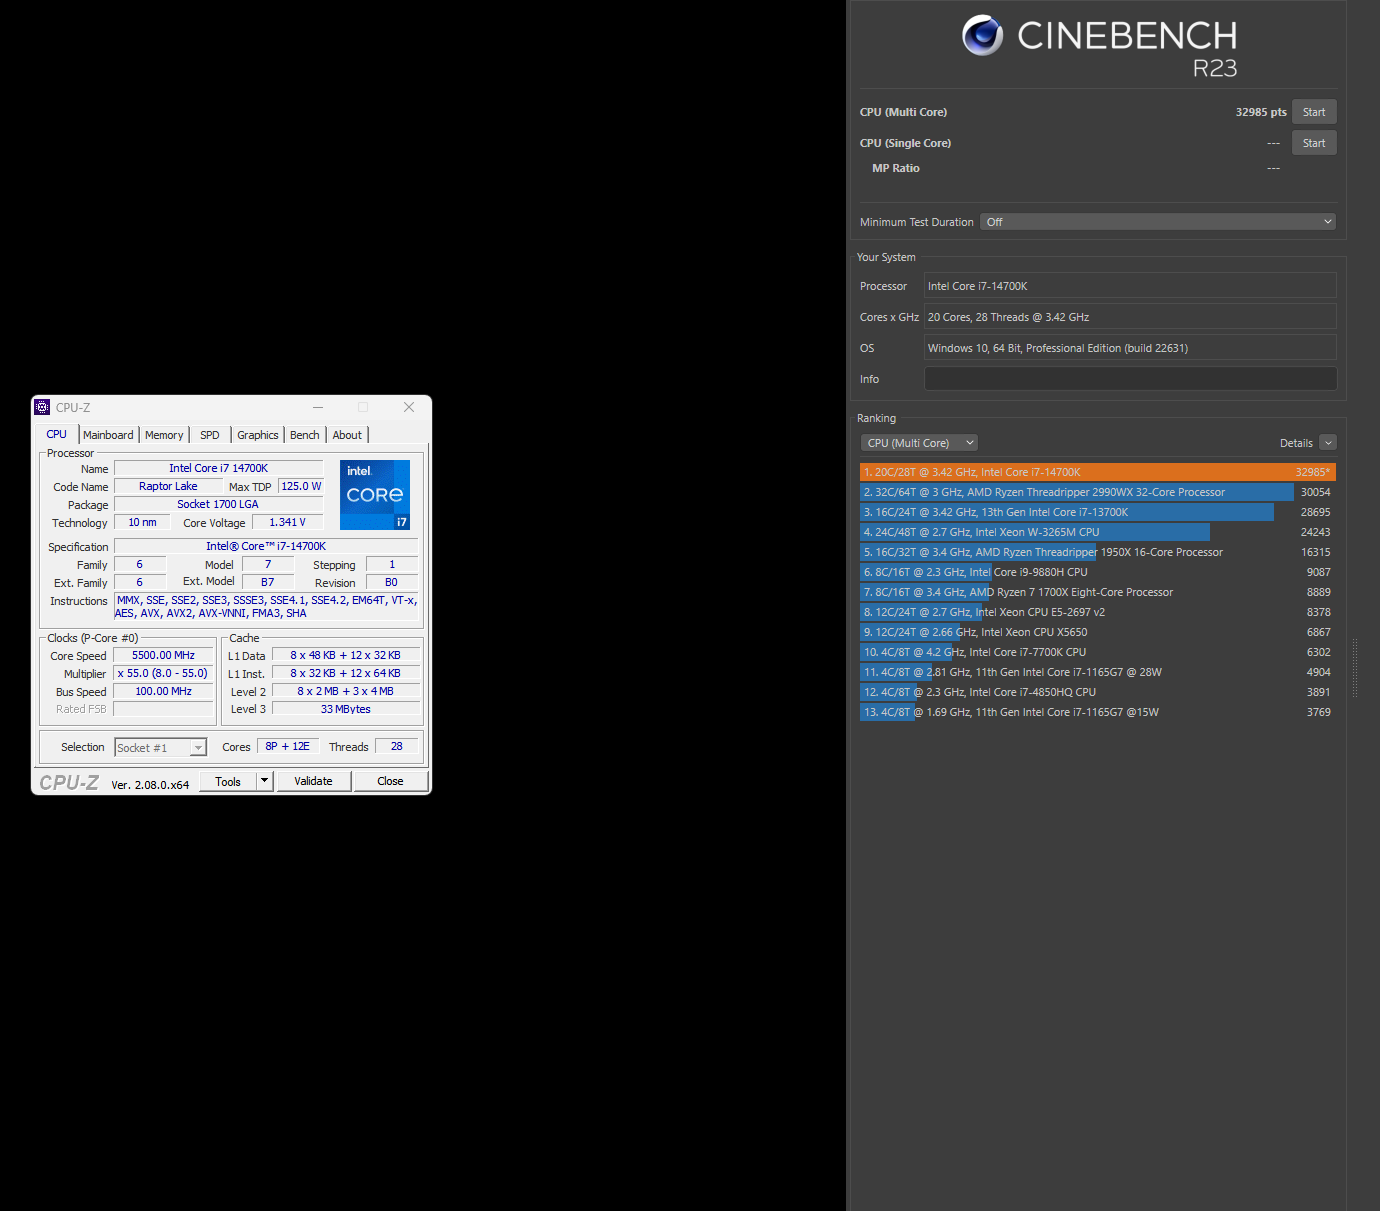The image size is (1380, 1211).
Task: Click the CPU-Z app icon in title bar
Action: pos(42,407)
